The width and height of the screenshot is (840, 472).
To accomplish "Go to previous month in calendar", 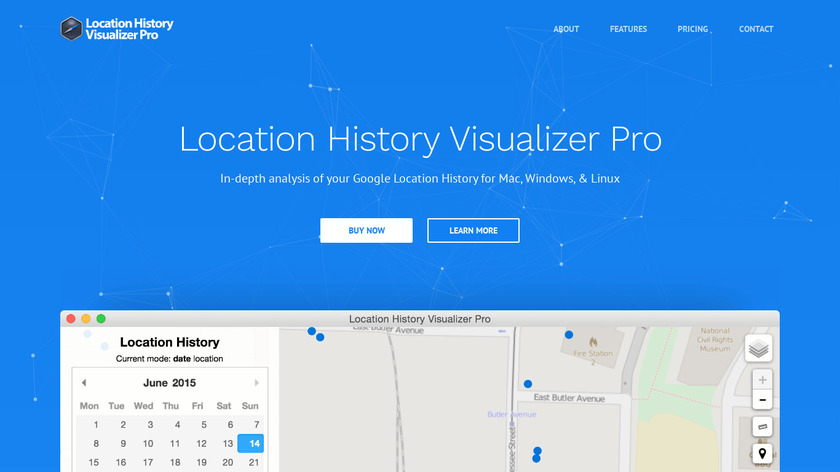I will 84,383.
